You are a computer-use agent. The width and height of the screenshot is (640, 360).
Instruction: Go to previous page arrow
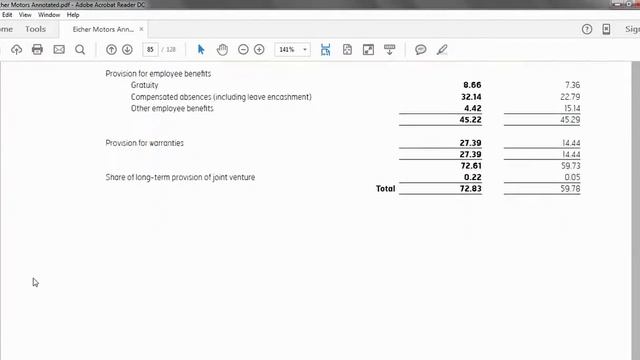111,50
